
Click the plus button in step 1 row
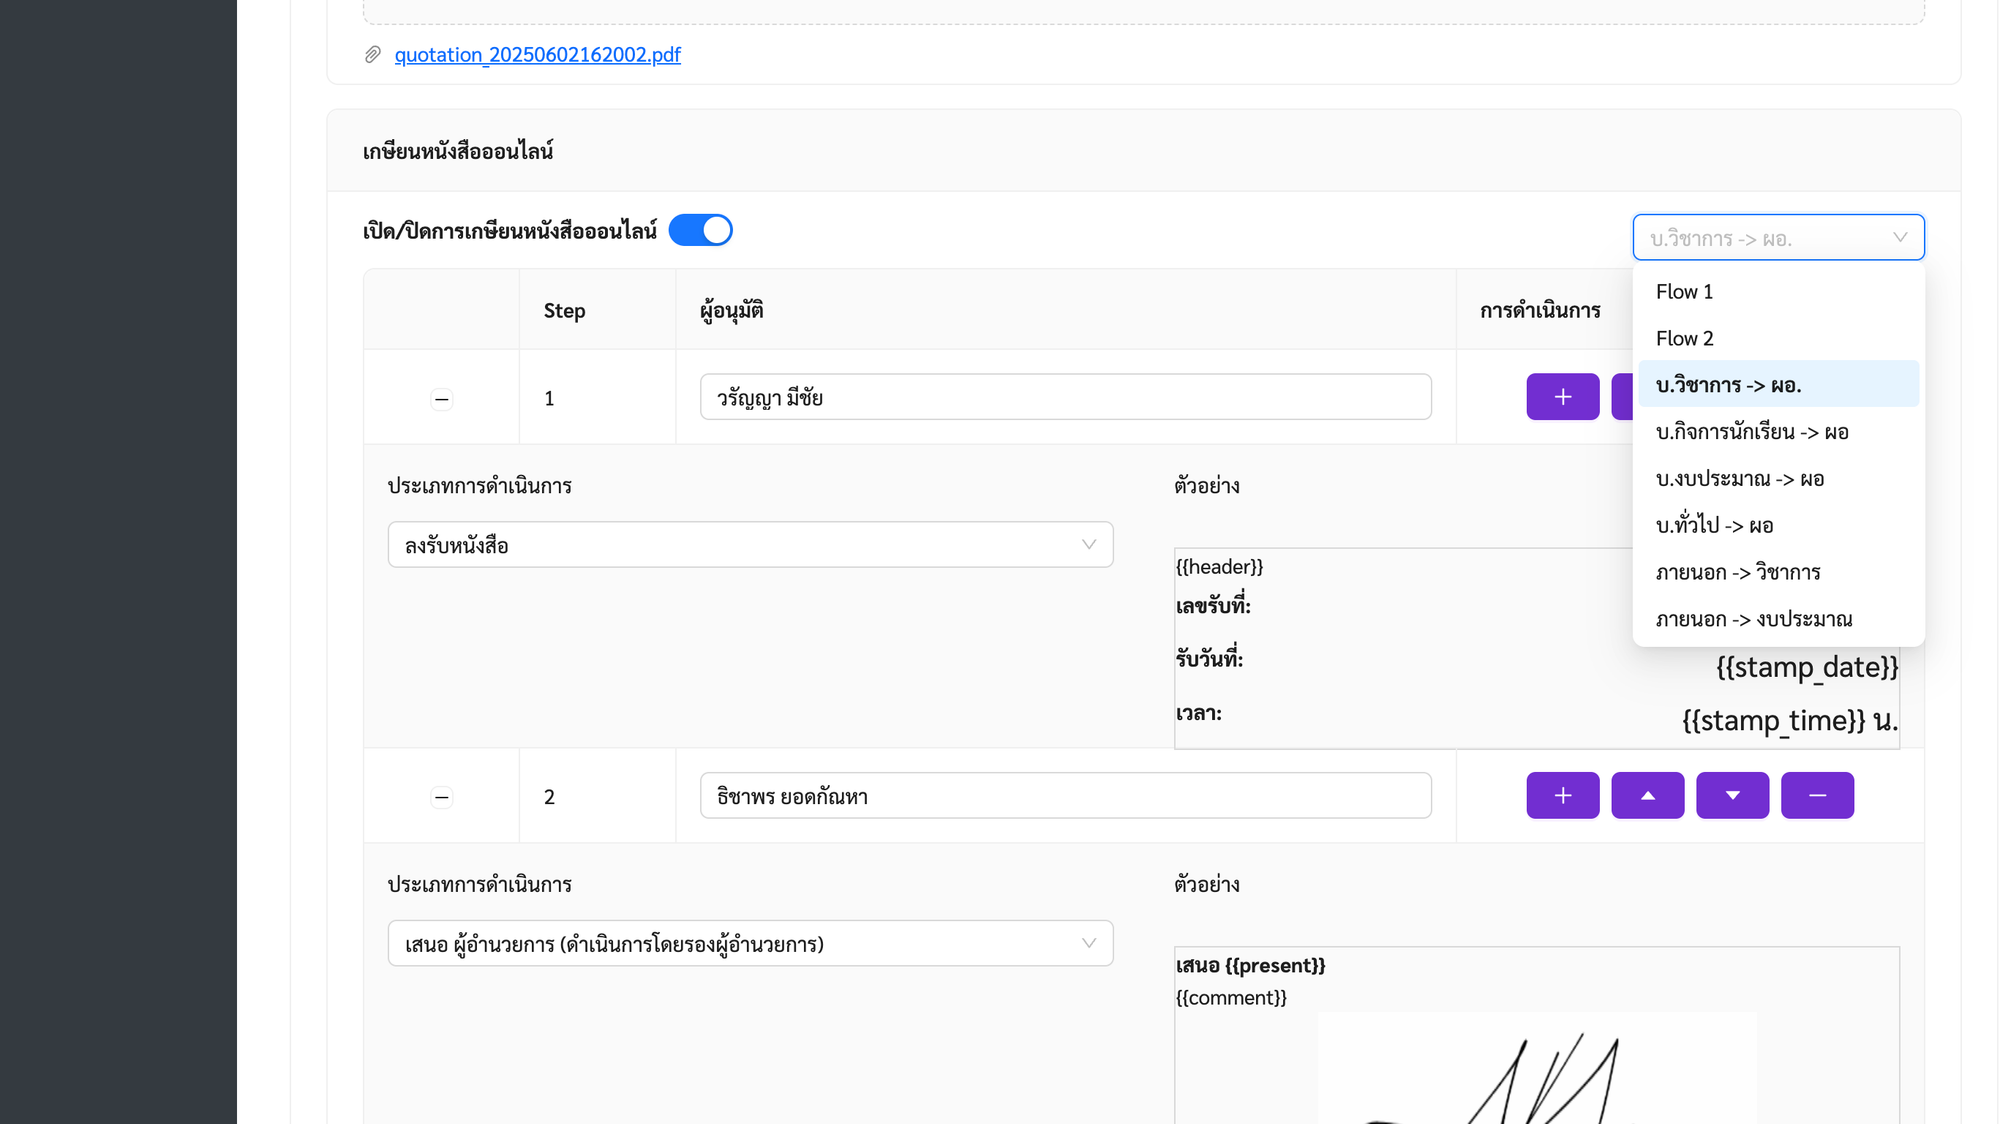(1562, 397)
